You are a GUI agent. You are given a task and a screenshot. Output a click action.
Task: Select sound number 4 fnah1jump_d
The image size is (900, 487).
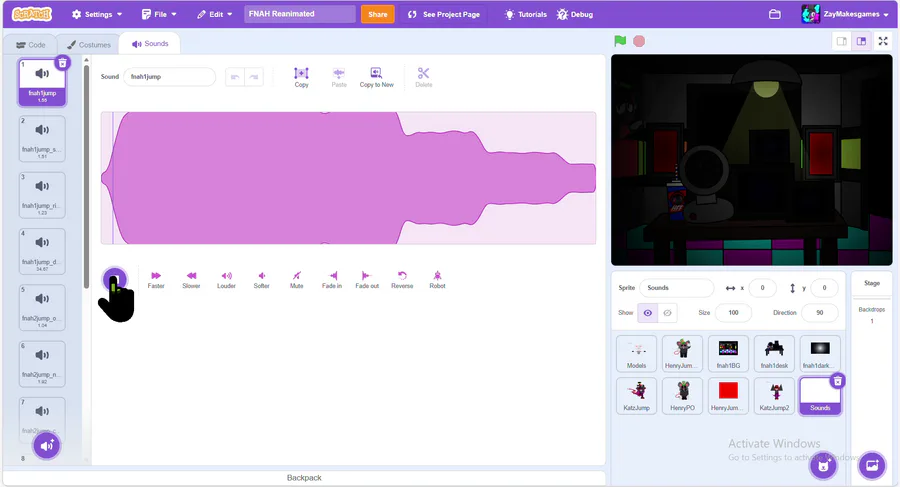coord(42,251)
